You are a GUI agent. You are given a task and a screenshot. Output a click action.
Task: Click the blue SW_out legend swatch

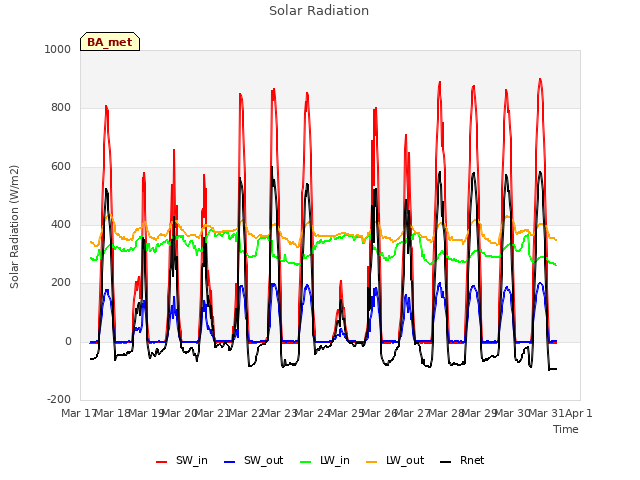coord(230,462)
